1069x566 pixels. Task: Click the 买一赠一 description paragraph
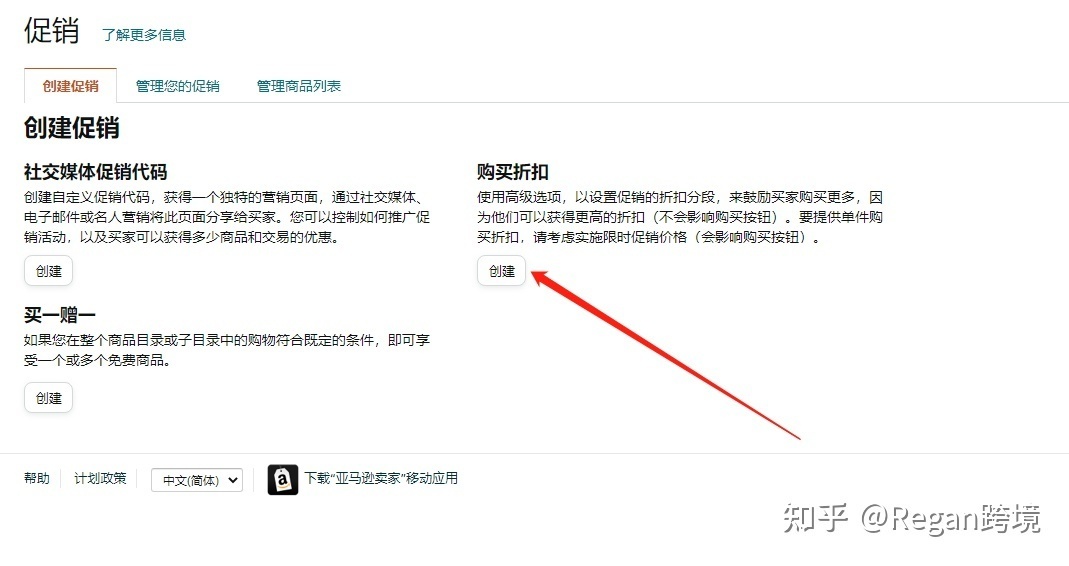click(x=227, y=350)
